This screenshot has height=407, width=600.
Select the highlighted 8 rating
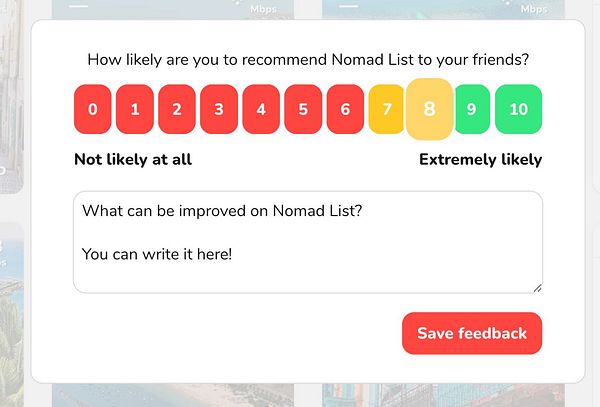point(429,109)
